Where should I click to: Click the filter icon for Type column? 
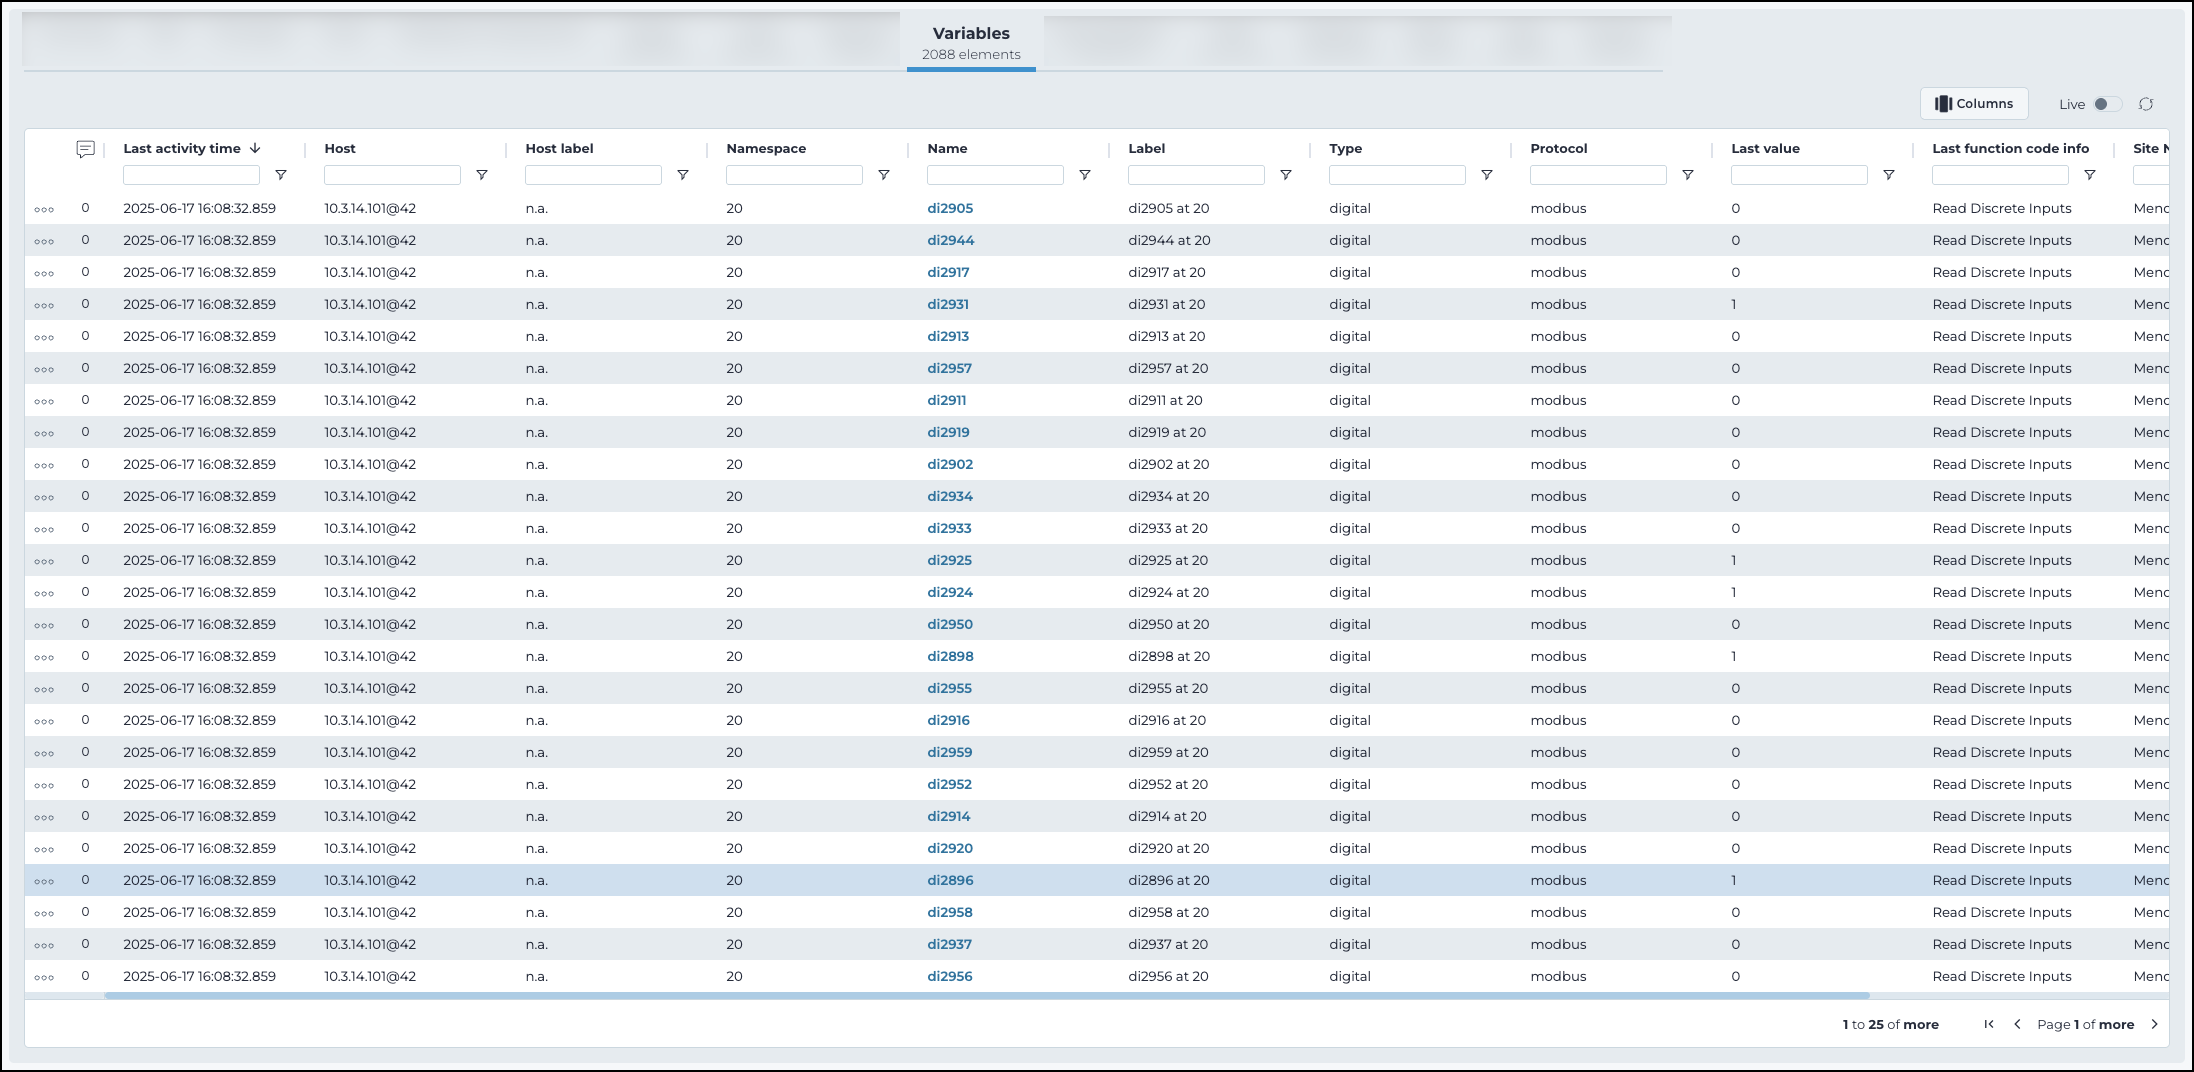[x=1487, y=175]
